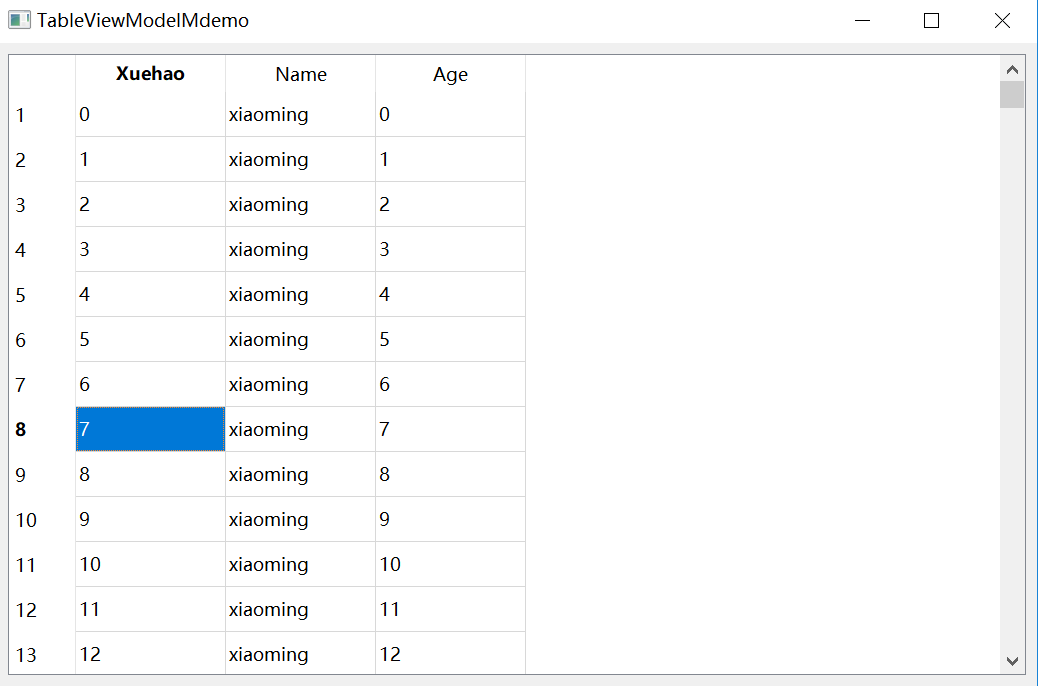Select the table's top-left corner button

[42, 74]
